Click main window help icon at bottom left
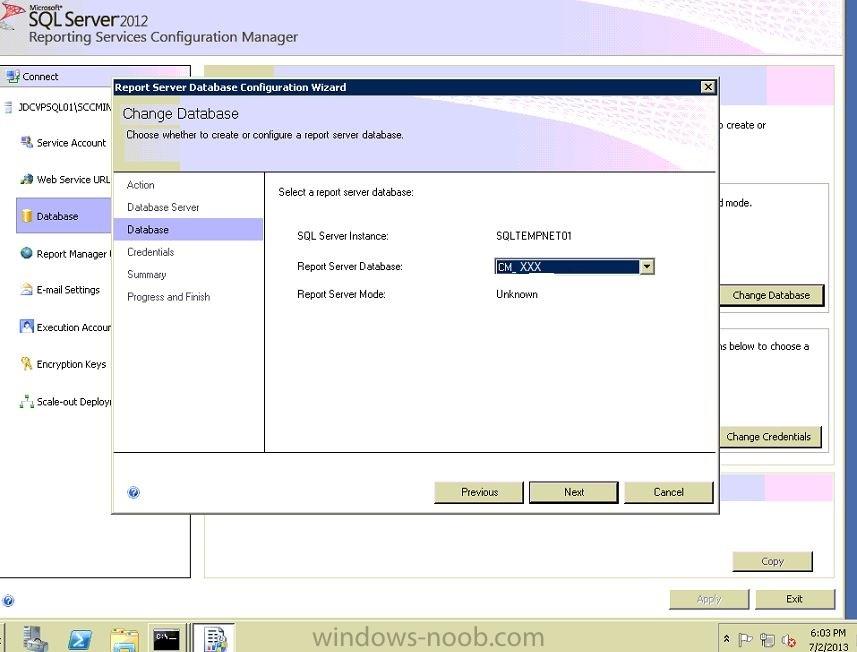 click(8, 601)
